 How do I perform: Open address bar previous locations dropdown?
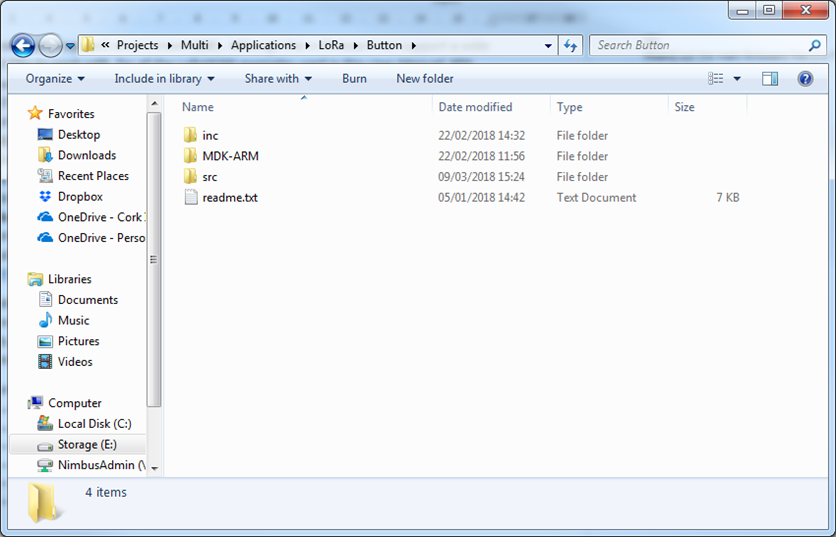tap(548, 46)
